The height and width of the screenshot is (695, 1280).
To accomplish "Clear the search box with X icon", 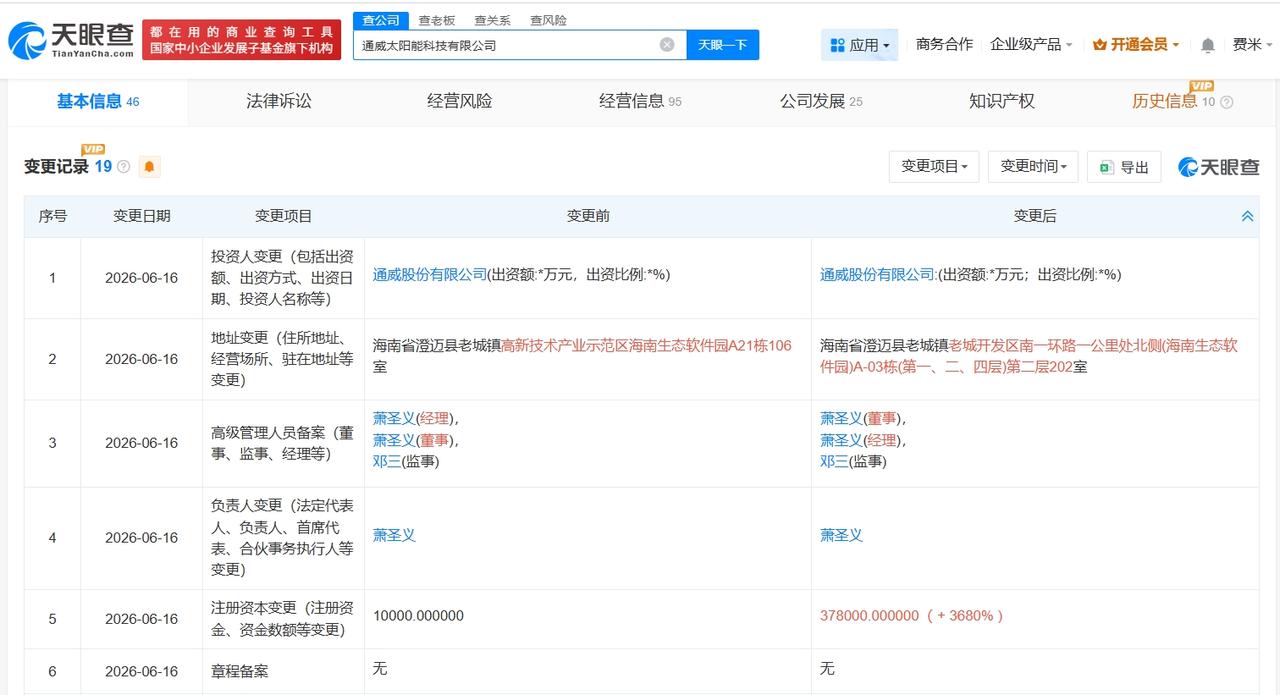I will 667,45.
